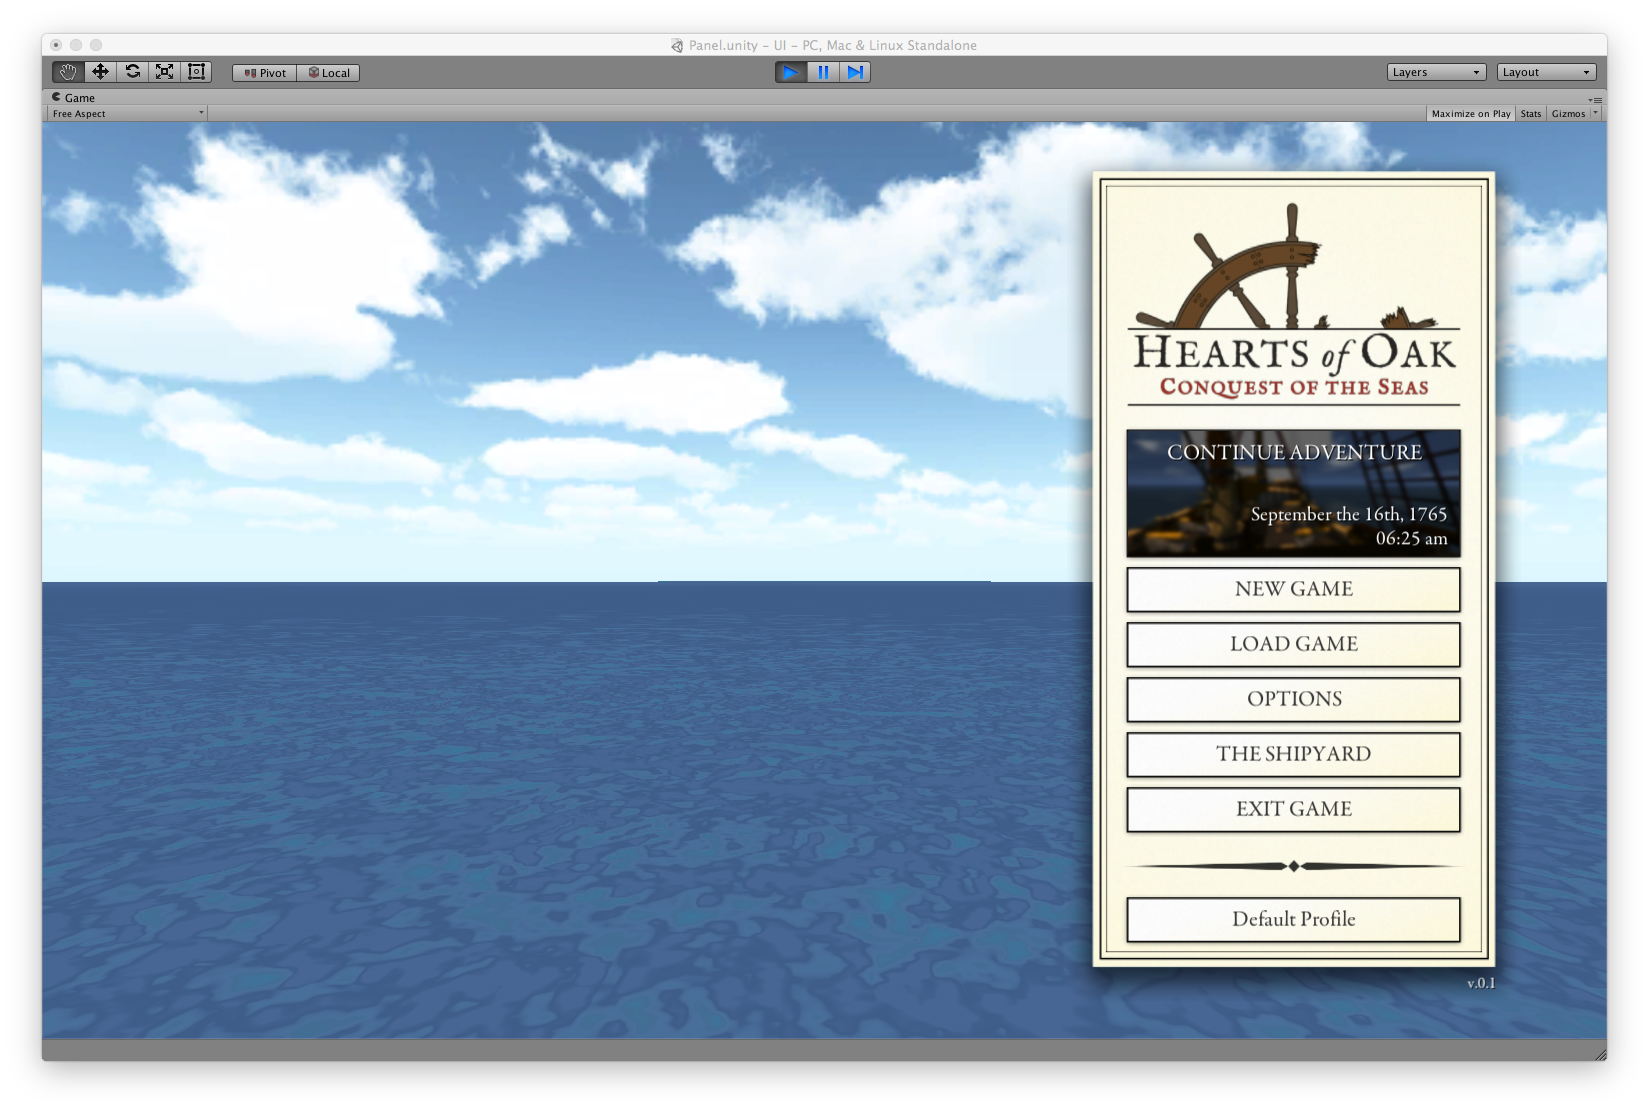Open the Layout dropdown

click(1546, 72)
